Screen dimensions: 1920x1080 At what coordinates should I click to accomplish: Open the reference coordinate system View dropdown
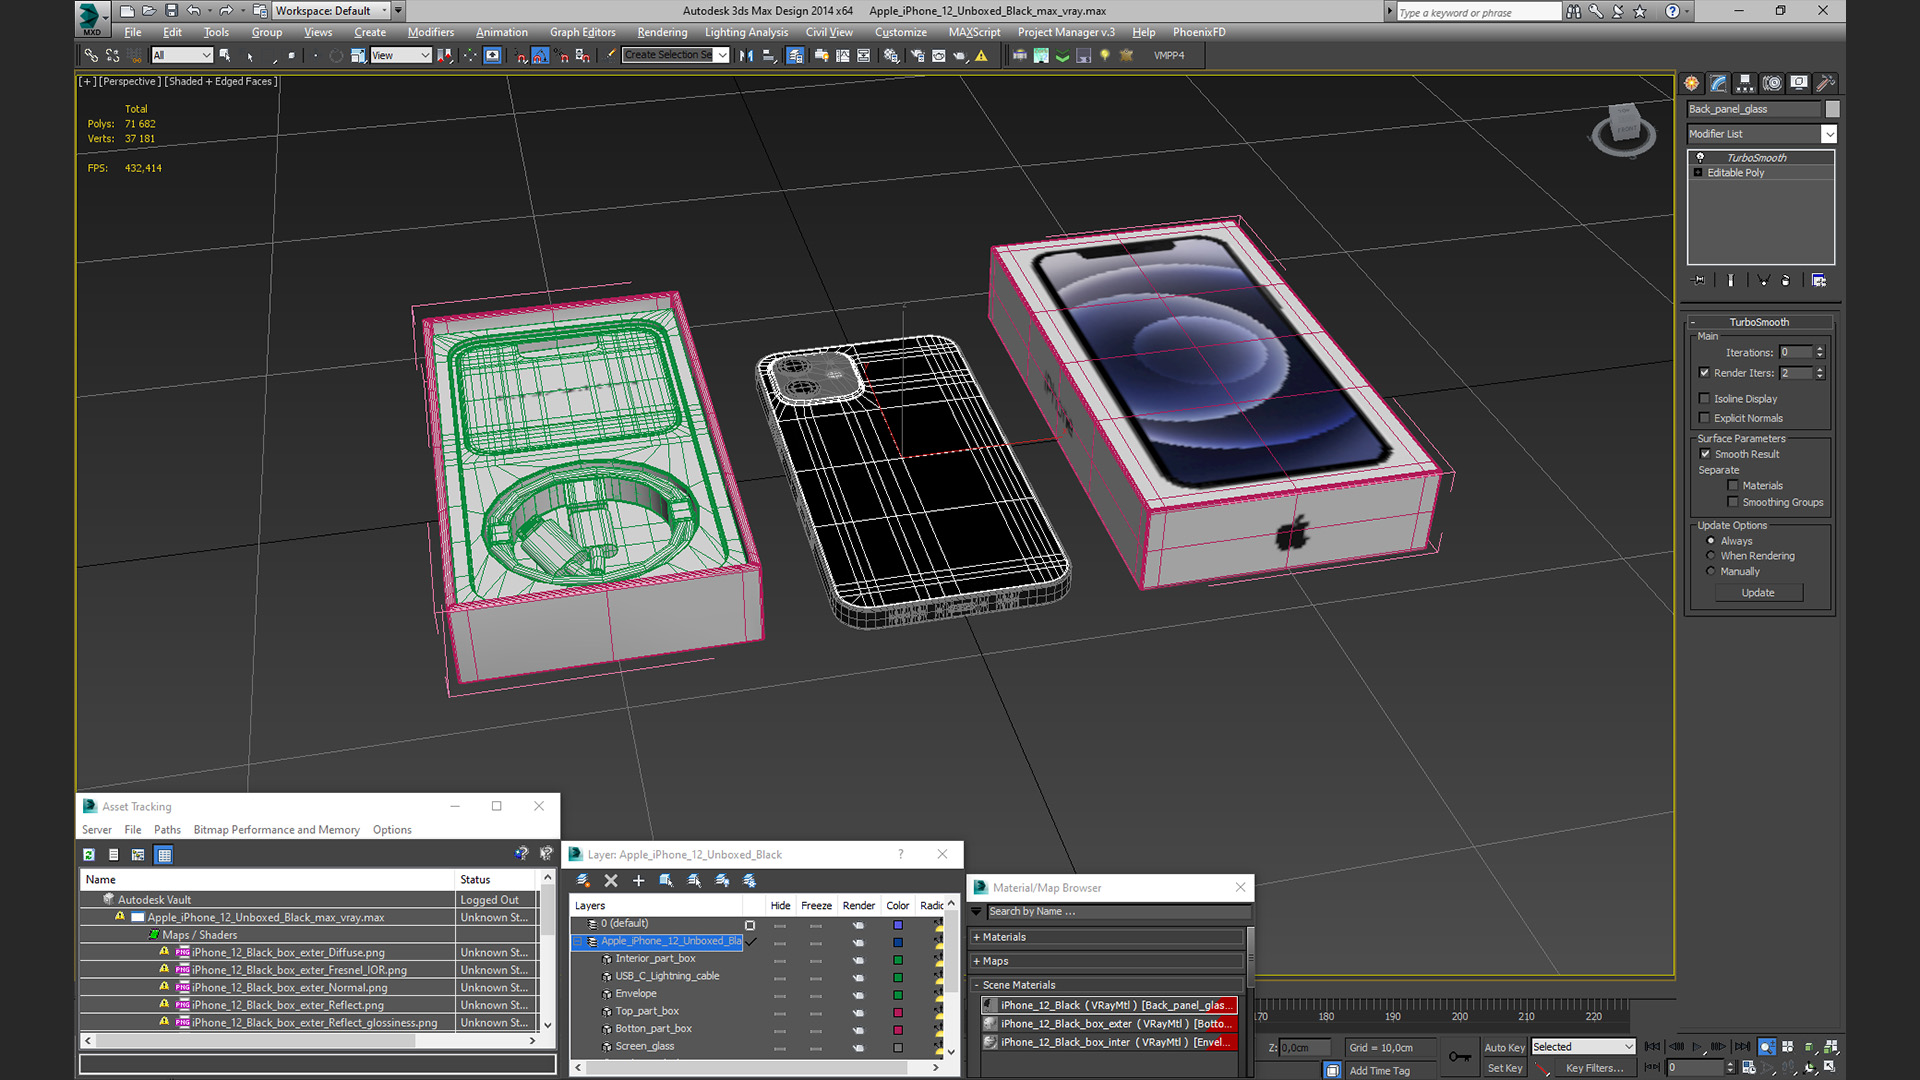point(400,55)
